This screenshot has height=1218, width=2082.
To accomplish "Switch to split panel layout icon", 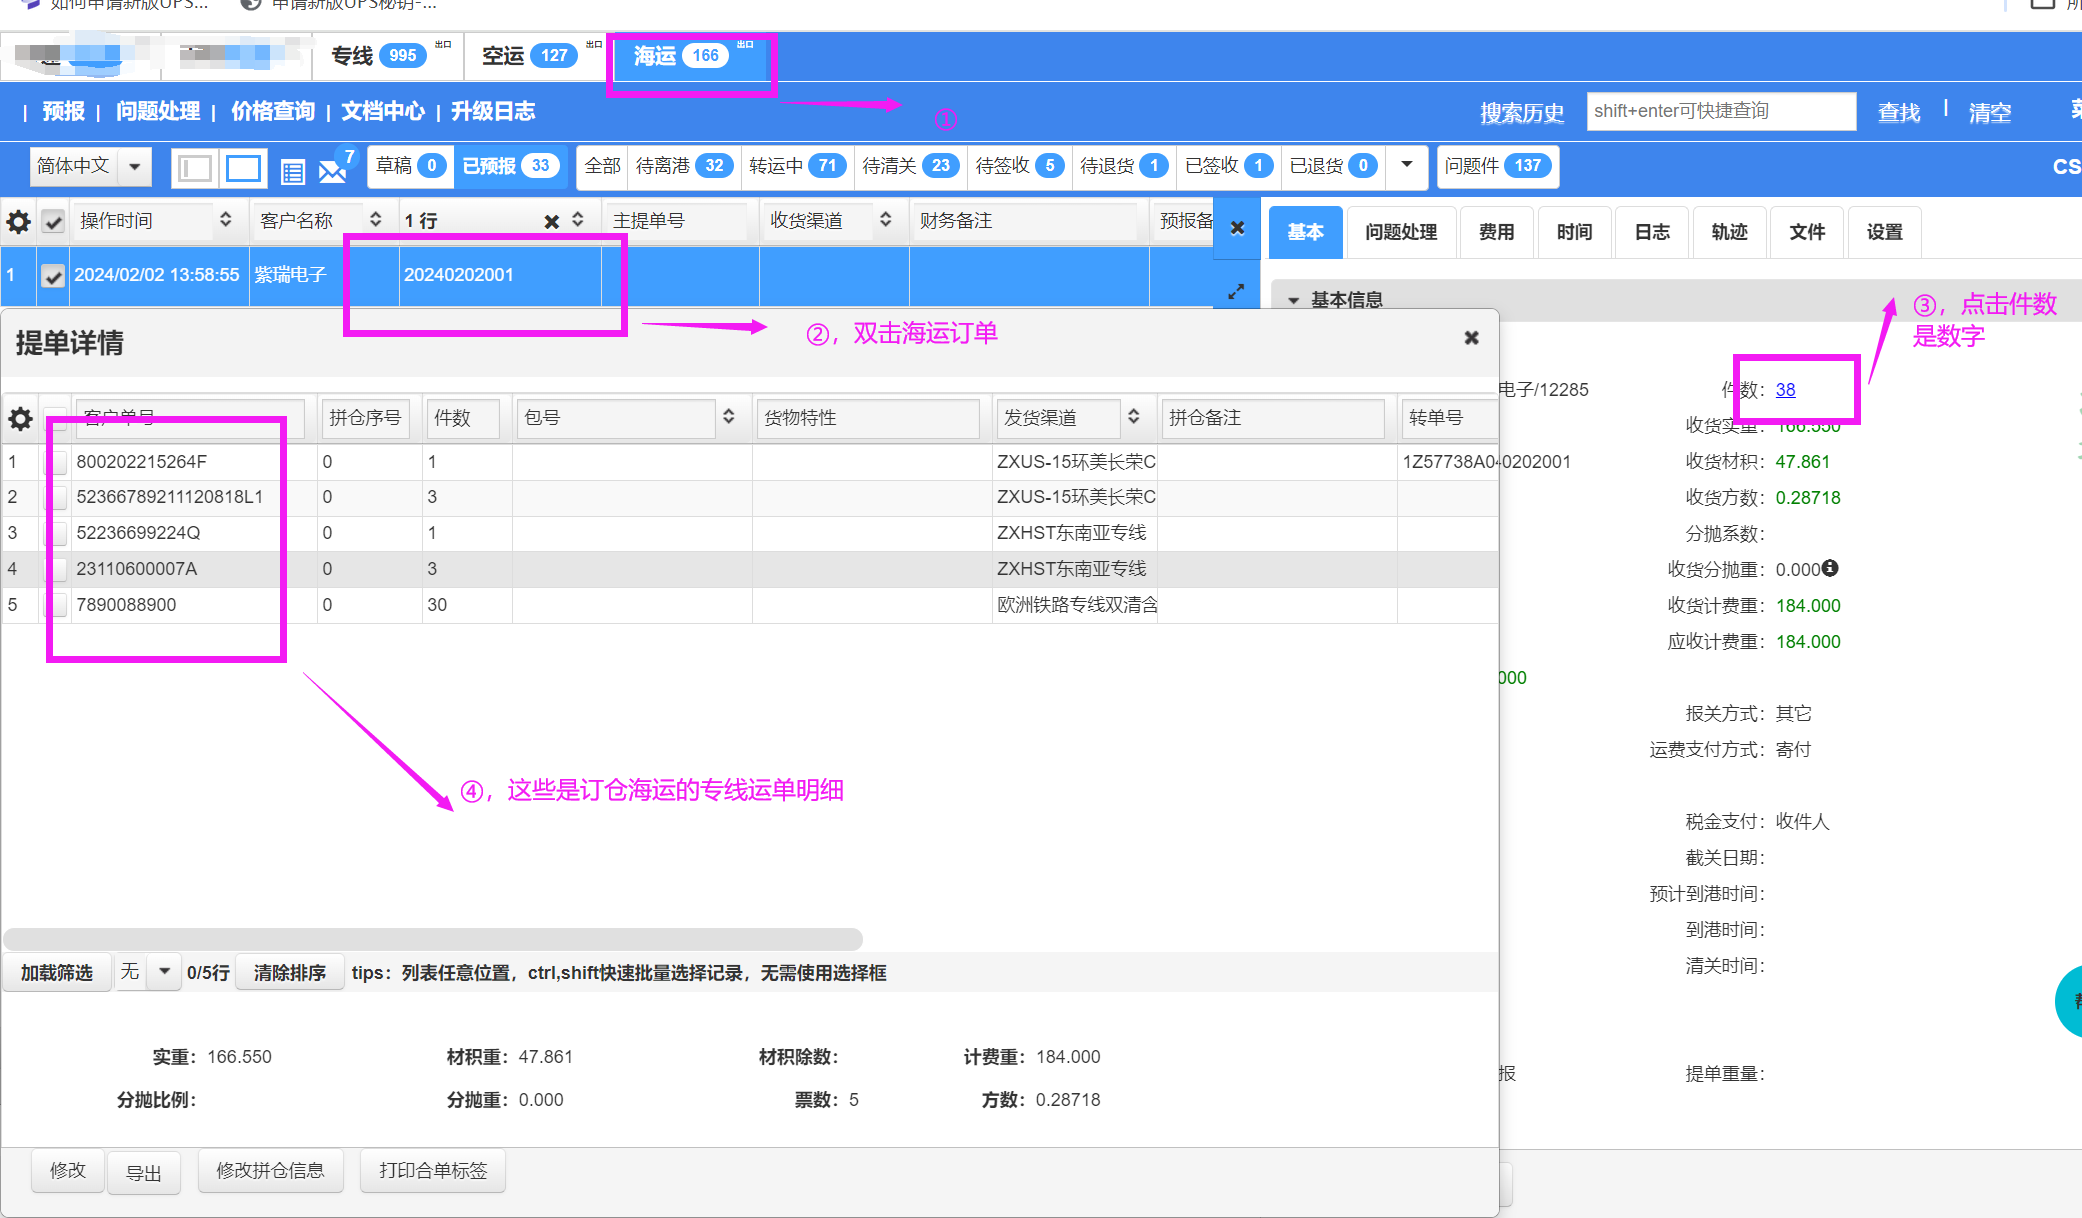I will pyautogui.click(x=195, y=168).
